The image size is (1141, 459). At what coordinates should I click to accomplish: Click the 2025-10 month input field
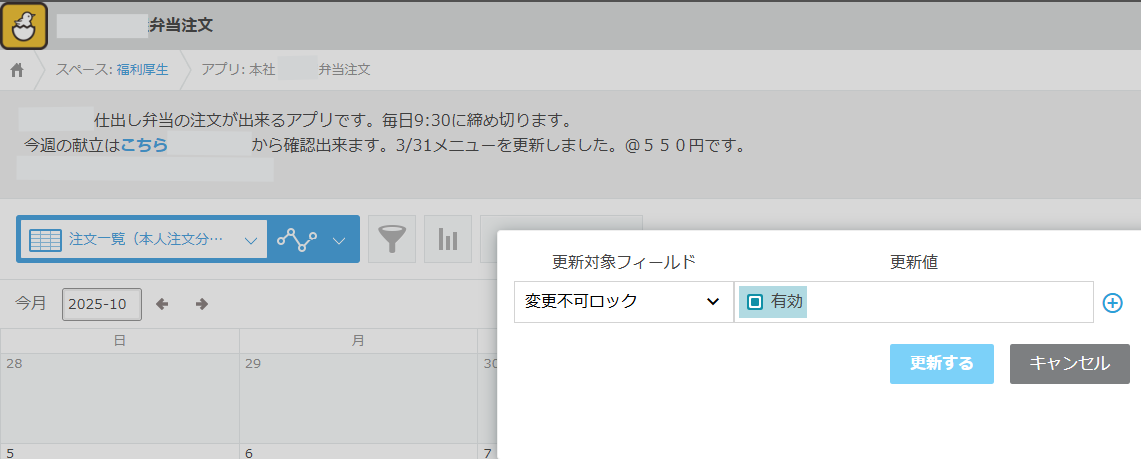(101, 304)
